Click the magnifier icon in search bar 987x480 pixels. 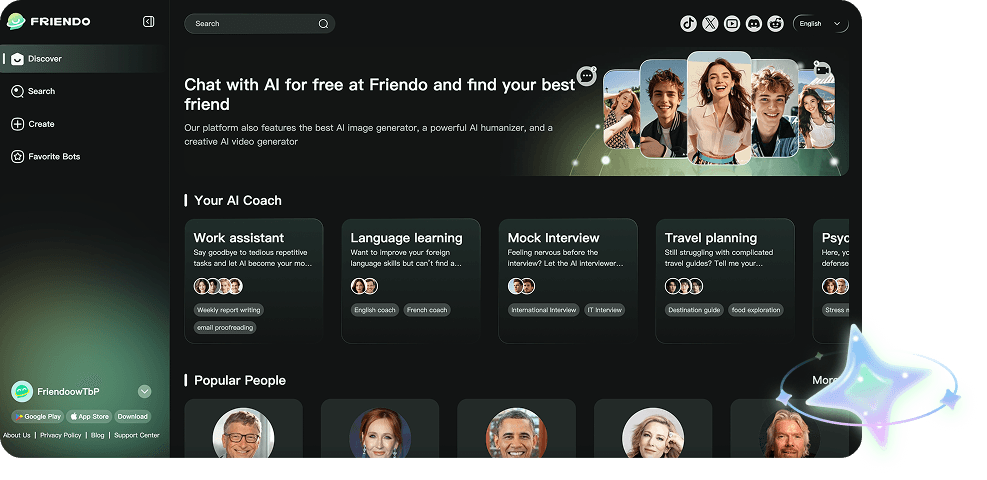click(x=324, y=24)
